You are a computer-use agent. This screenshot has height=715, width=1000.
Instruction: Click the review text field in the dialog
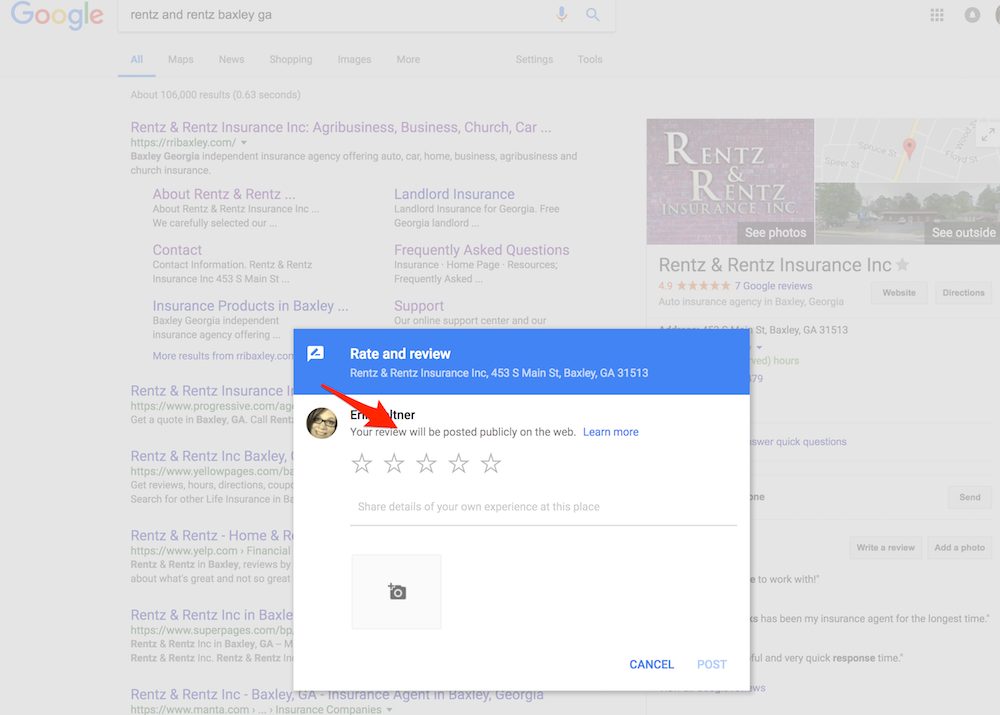[543, 507]
